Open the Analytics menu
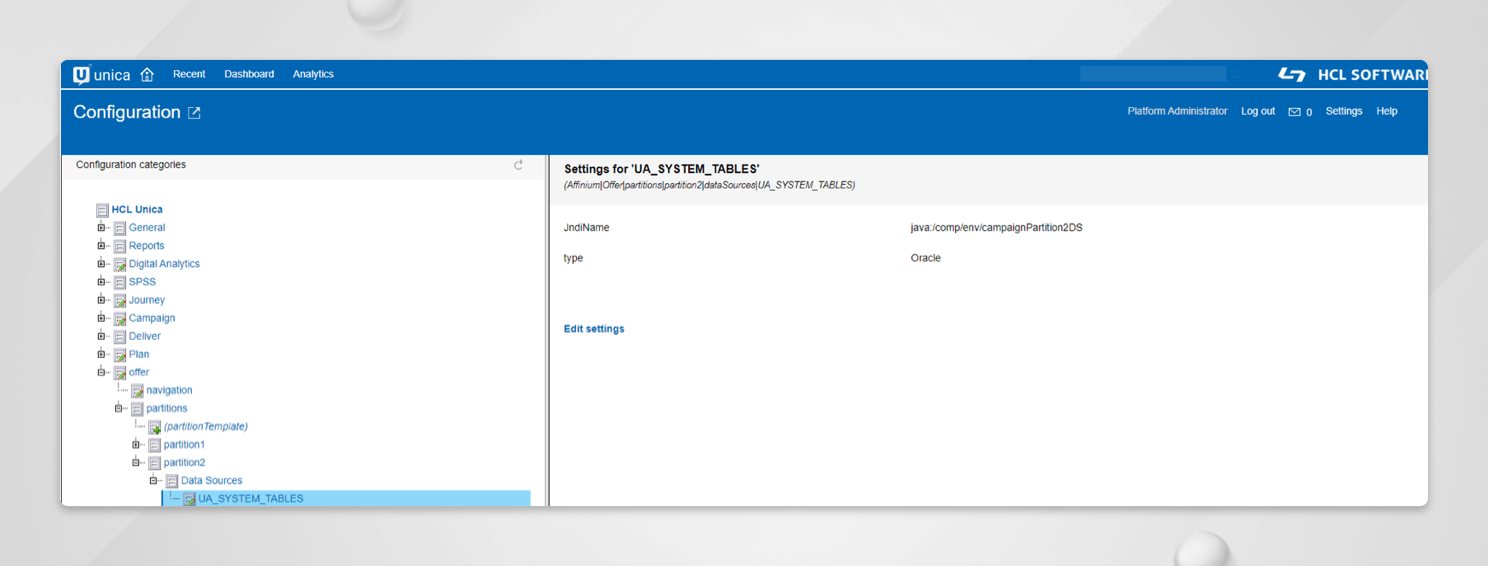The image size is (1488, 566). (x=313, y=75)
